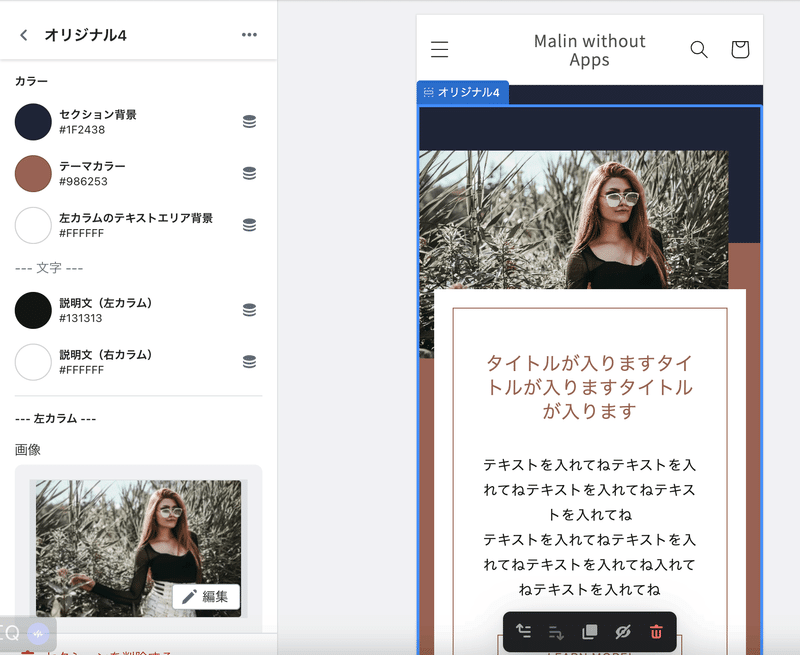Image resolution: width=800 pixels, height=655 pixels.
Task: Click the オリジナル4 panel title
Action: point(86,35)
